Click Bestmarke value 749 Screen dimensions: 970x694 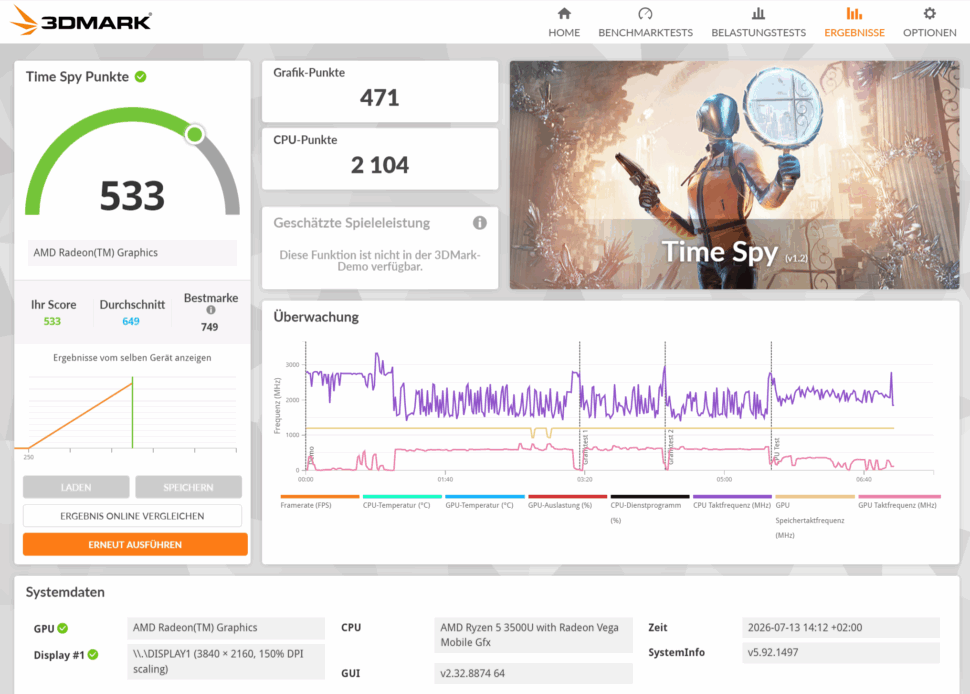point(209,327)
